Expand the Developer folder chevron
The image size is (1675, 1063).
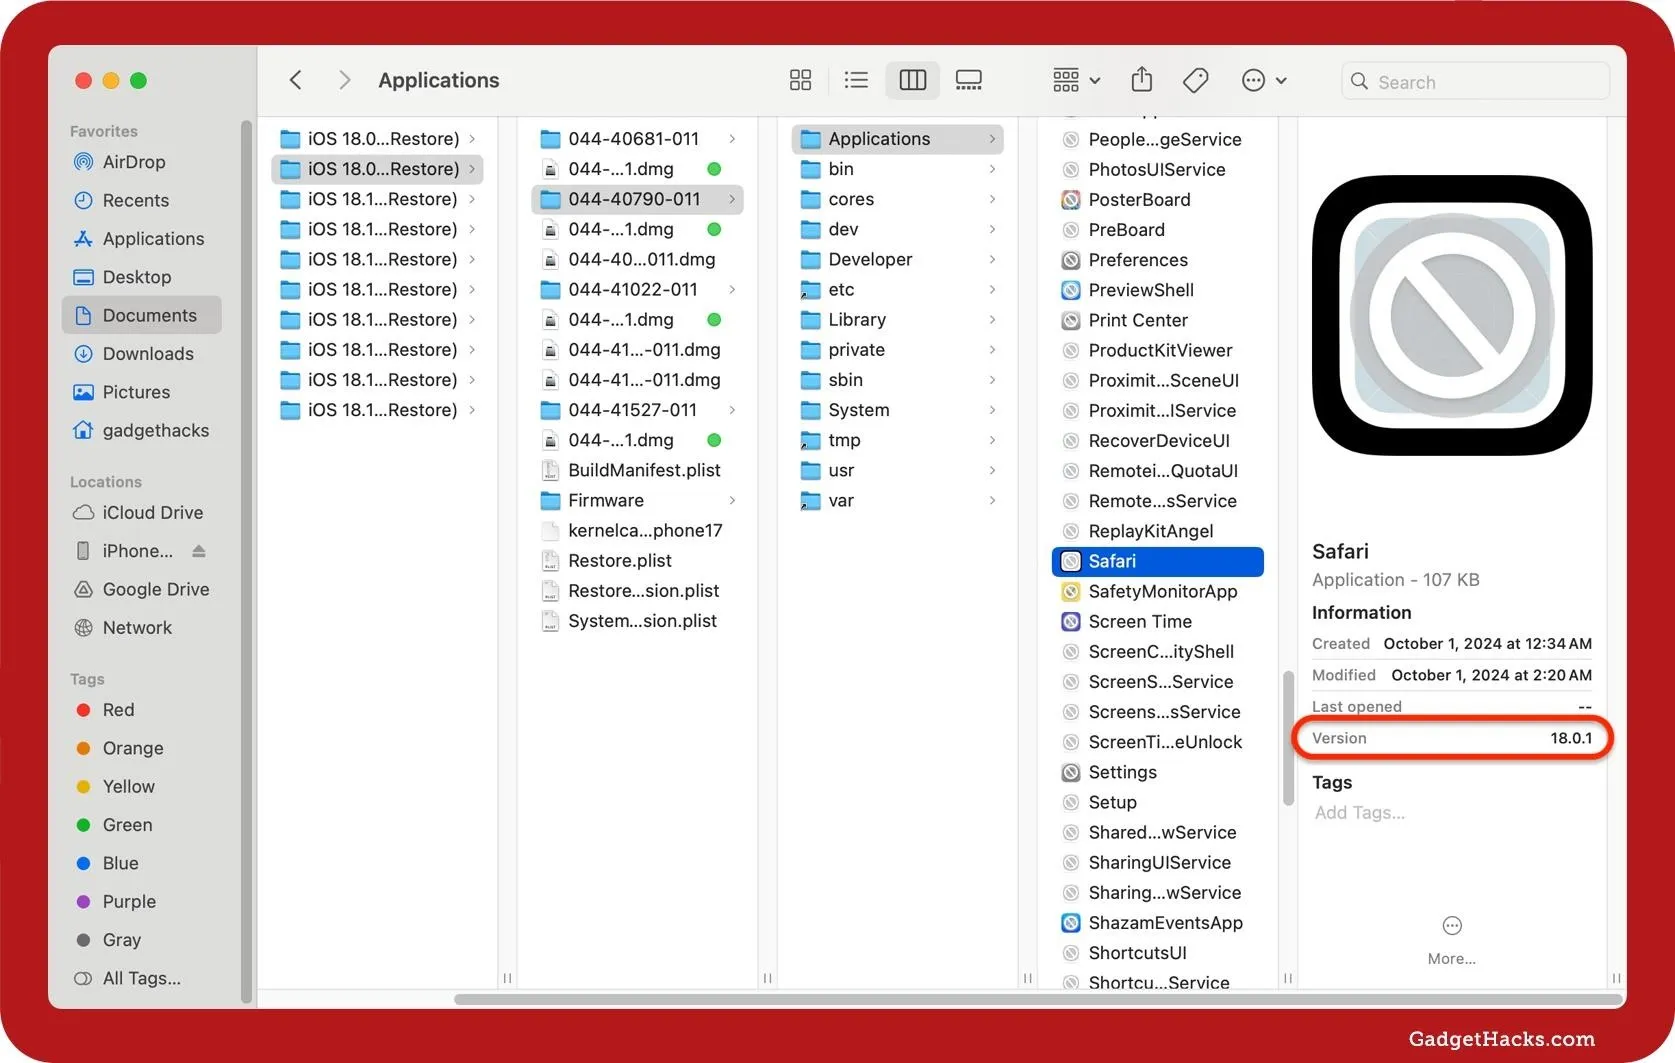[x=992, y=259]
